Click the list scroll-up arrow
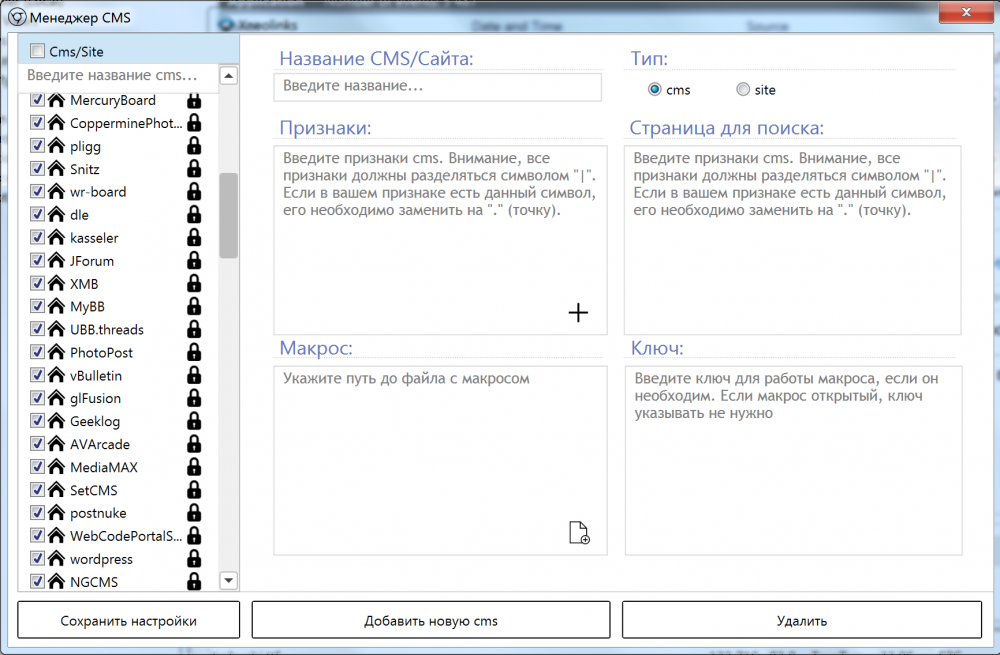 tap(228, 76)
